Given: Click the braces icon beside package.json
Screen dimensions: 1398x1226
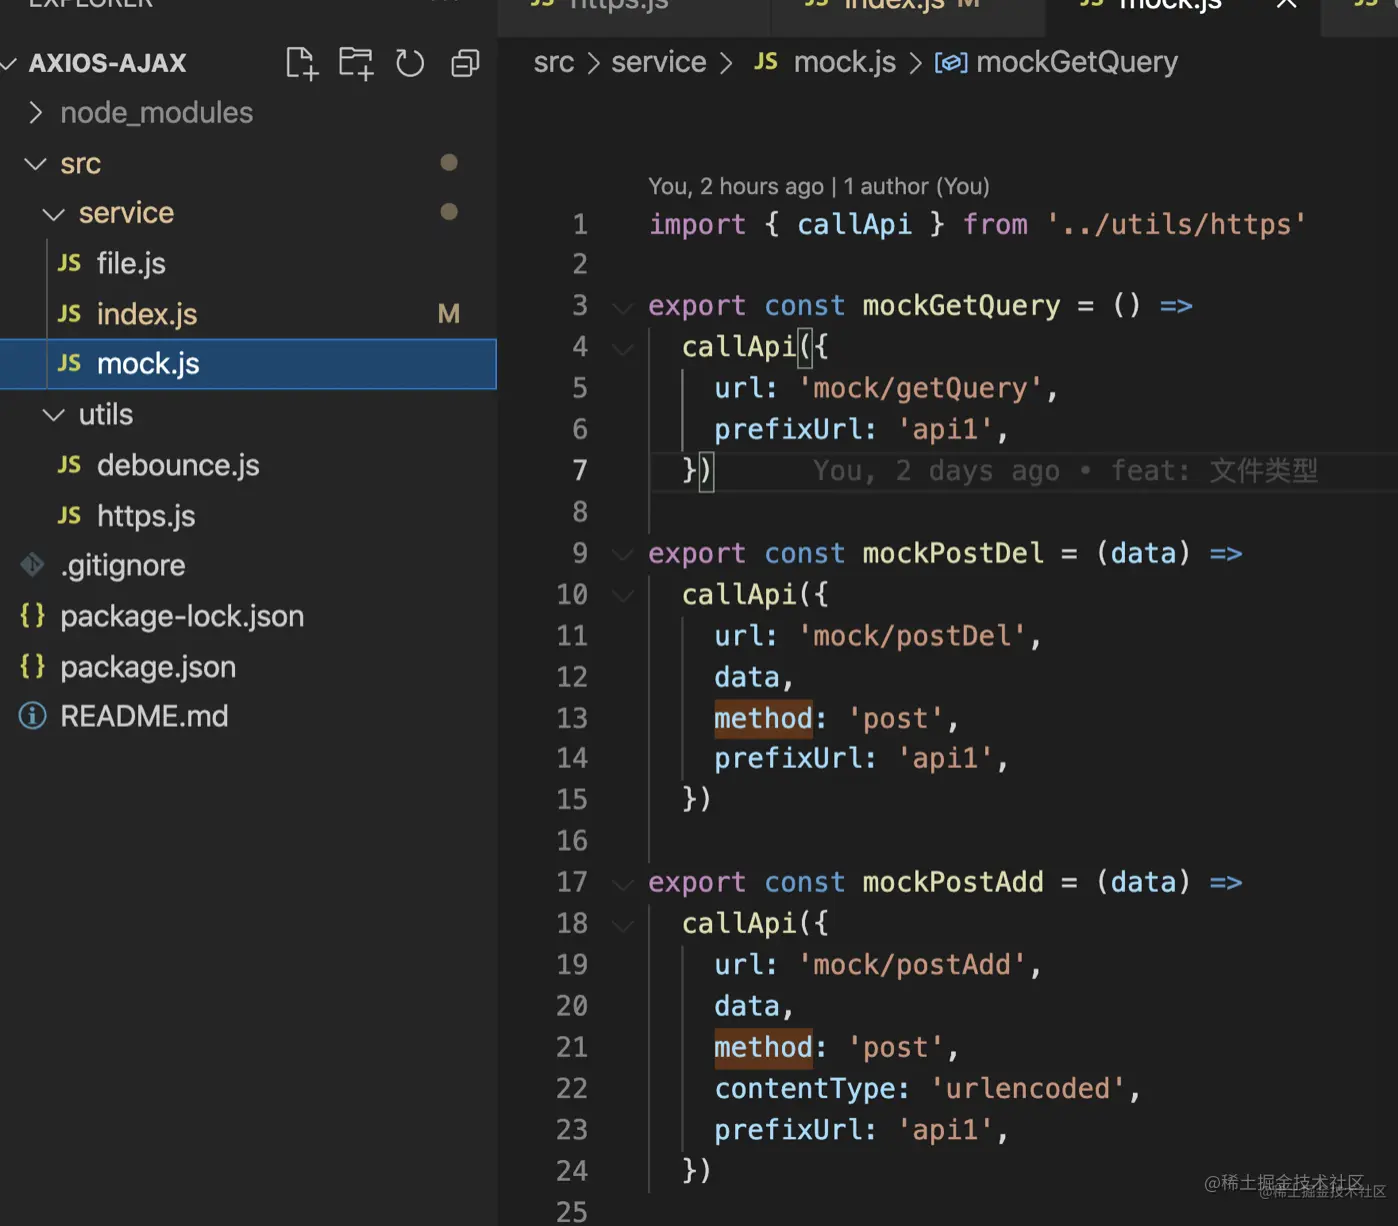Looking at the screenshot, I should coord(32,666).
